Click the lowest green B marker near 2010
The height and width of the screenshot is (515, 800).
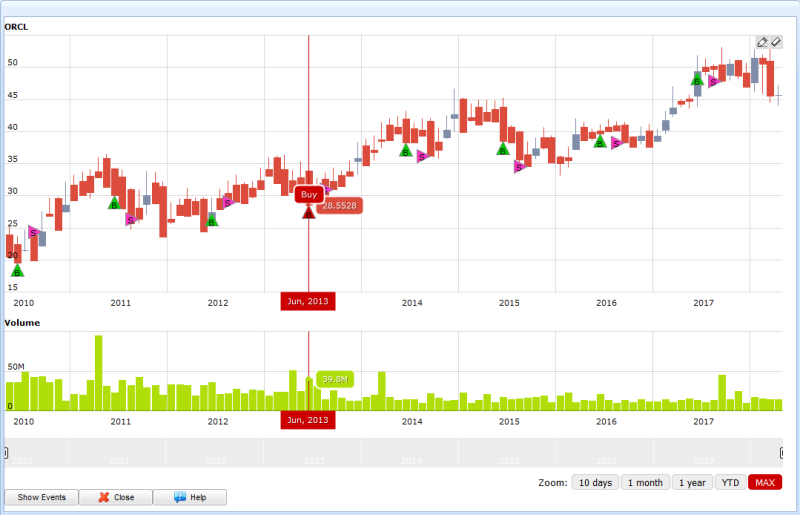pyautogui.click(x=17, y=270)
